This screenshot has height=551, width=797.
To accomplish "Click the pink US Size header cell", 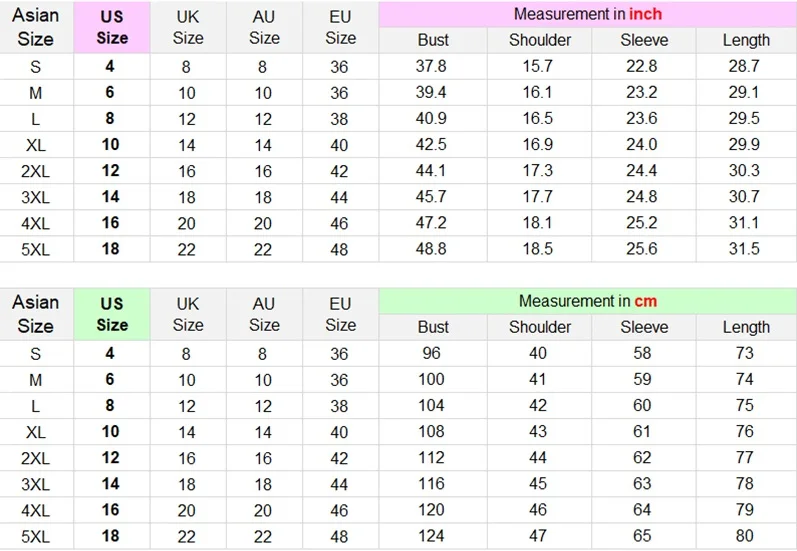I will point(112,28).
